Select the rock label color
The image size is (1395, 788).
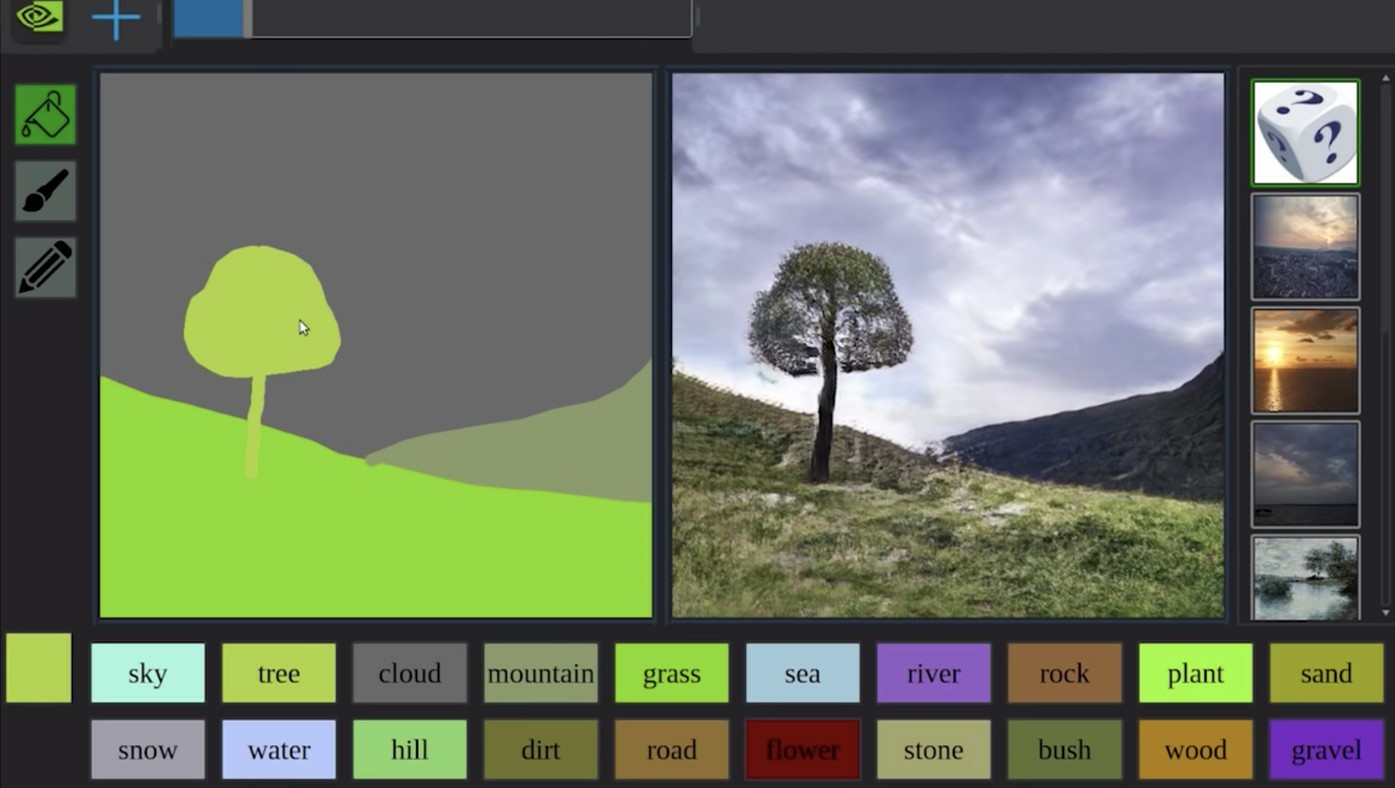1065,673
